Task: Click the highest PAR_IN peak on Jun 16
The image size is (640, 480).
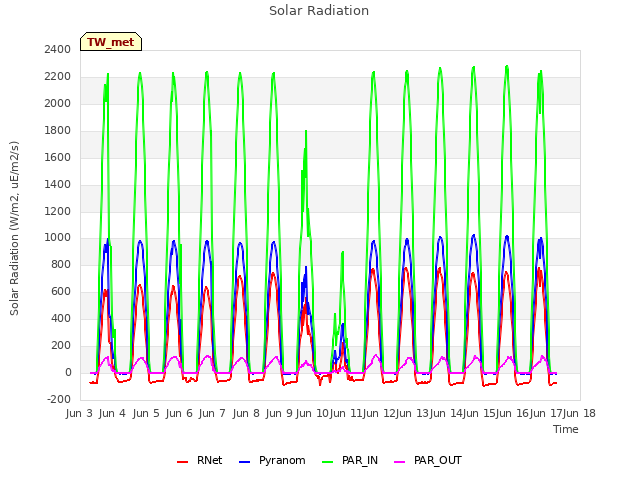Action: coord(507,66)
